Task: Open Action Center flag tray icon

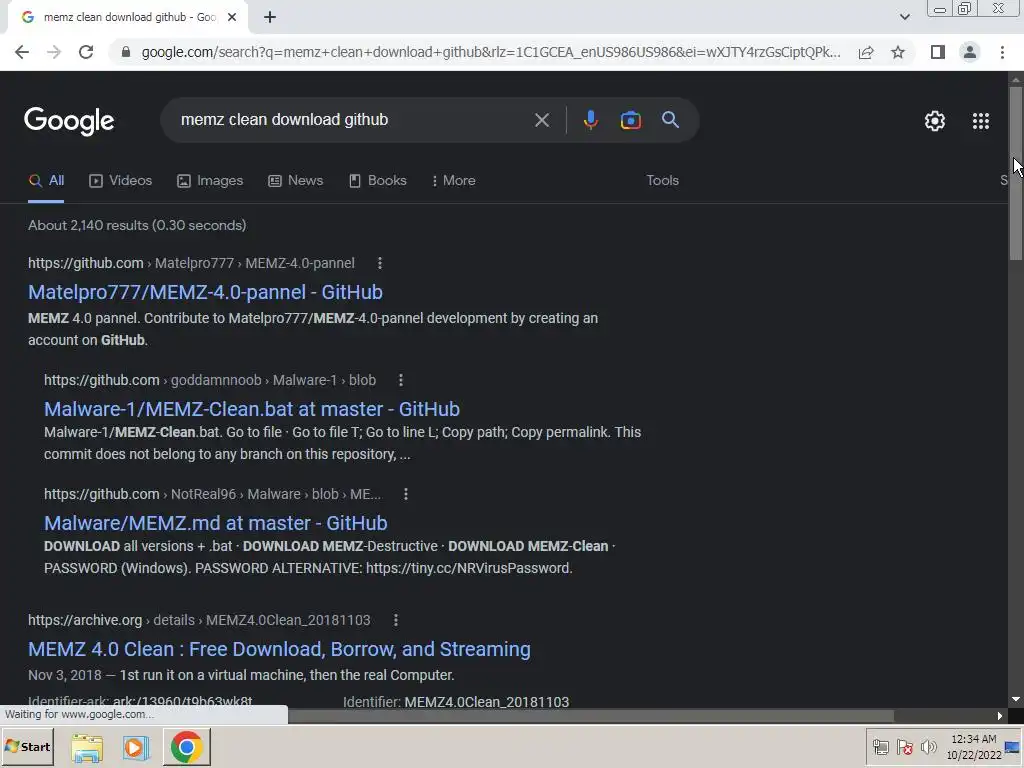Action: (x=904, y=747)
